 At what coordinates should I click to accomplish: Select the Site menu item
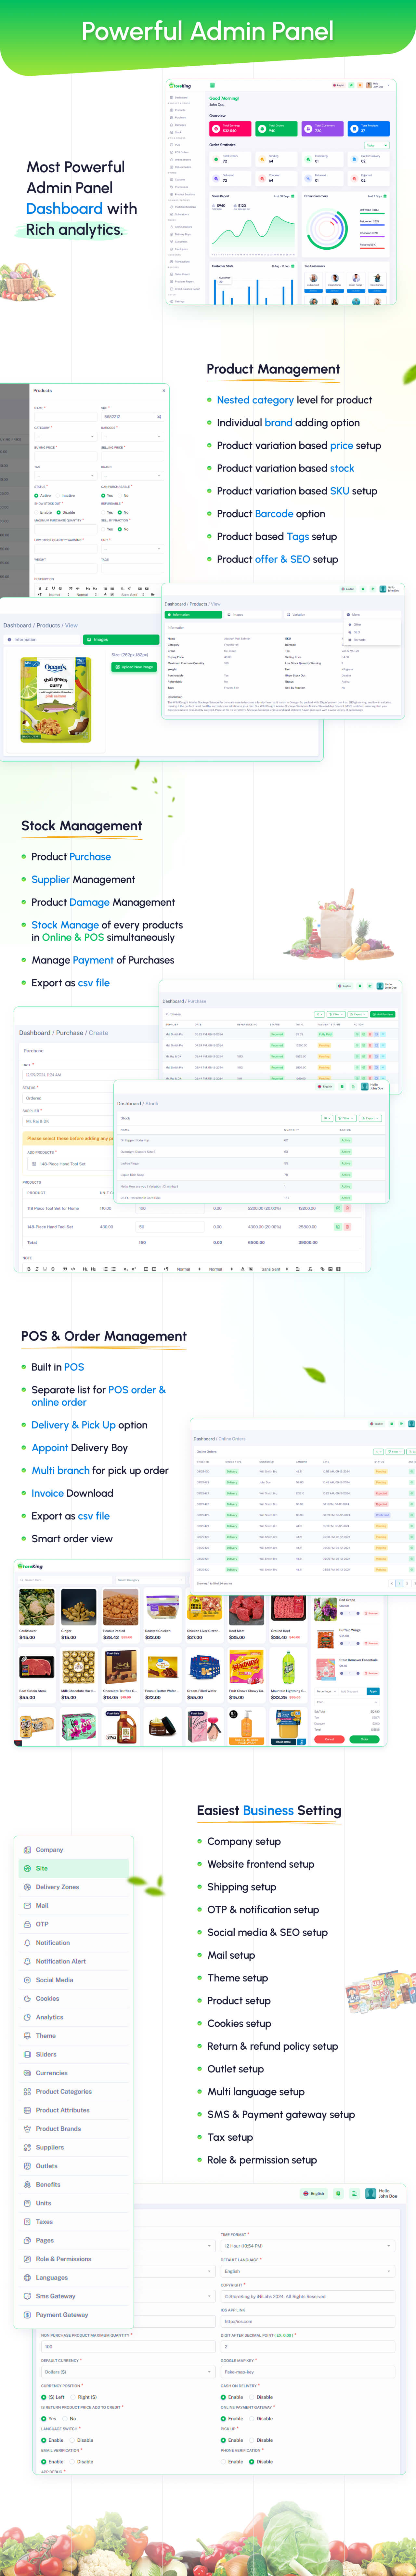pos(42,1868)
